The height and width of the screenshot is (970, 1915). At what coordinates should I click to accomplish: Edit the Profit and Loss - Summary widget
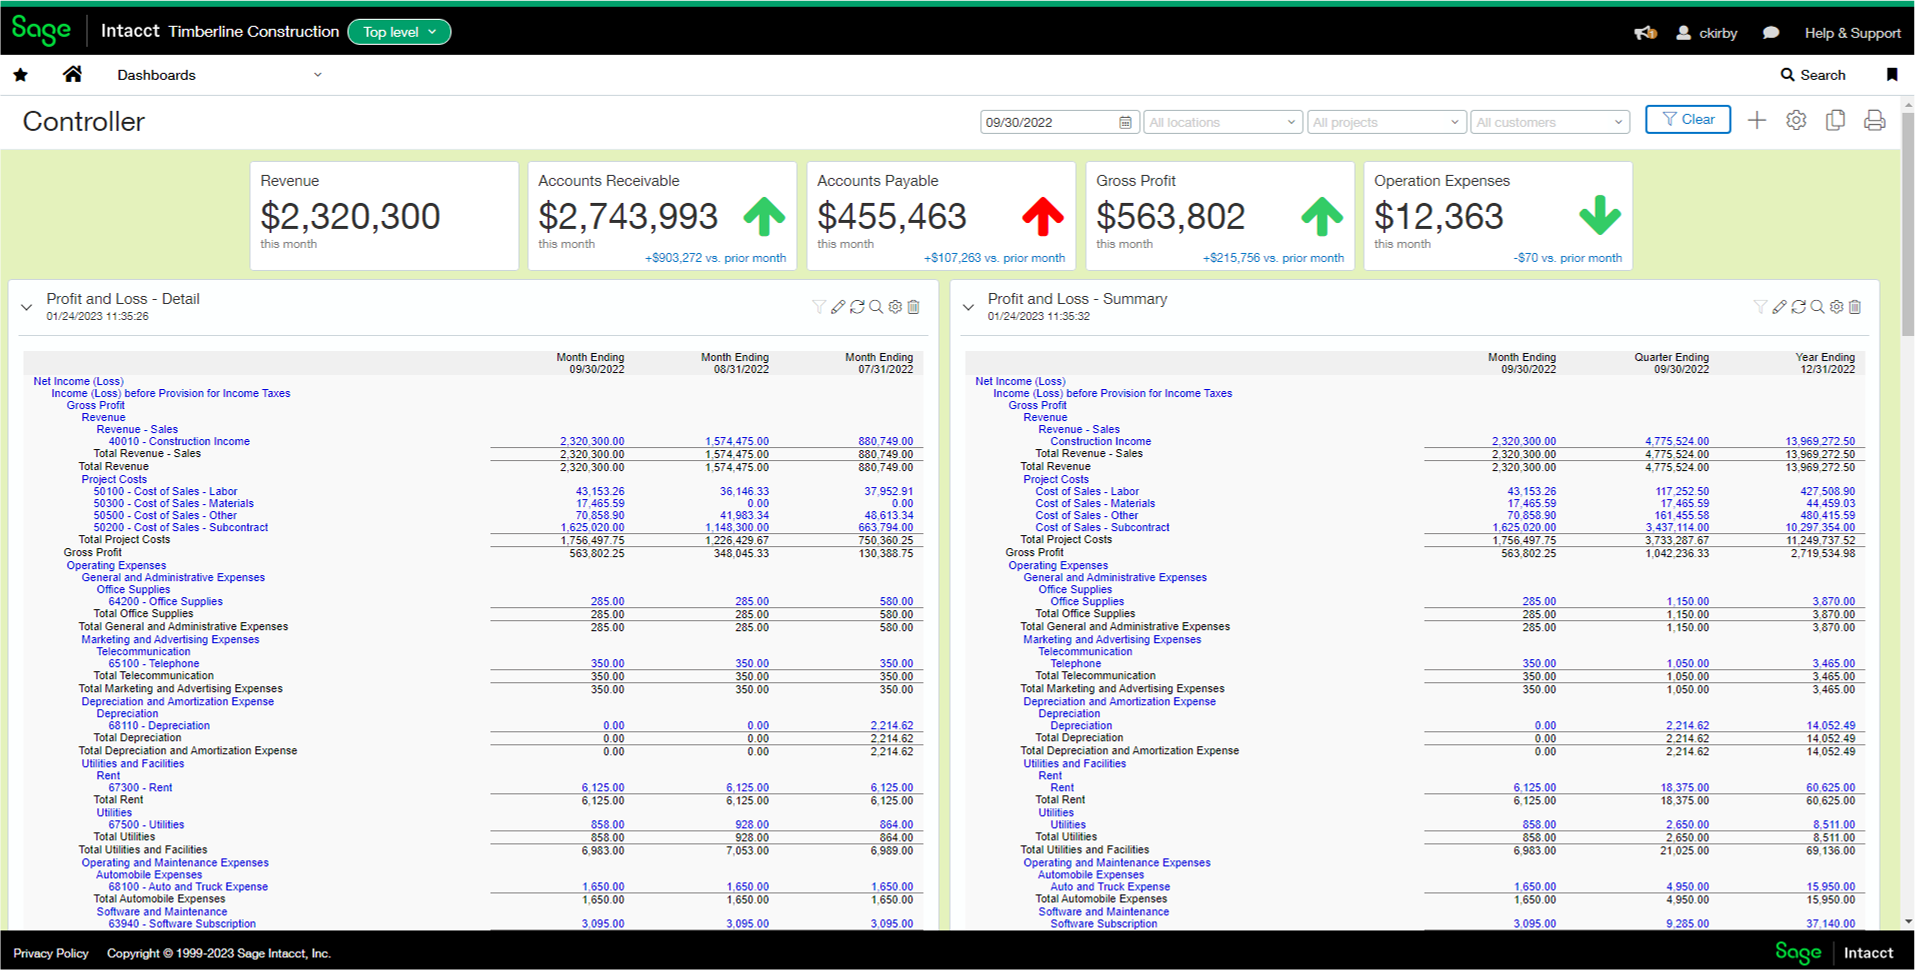click(1780, 307)
